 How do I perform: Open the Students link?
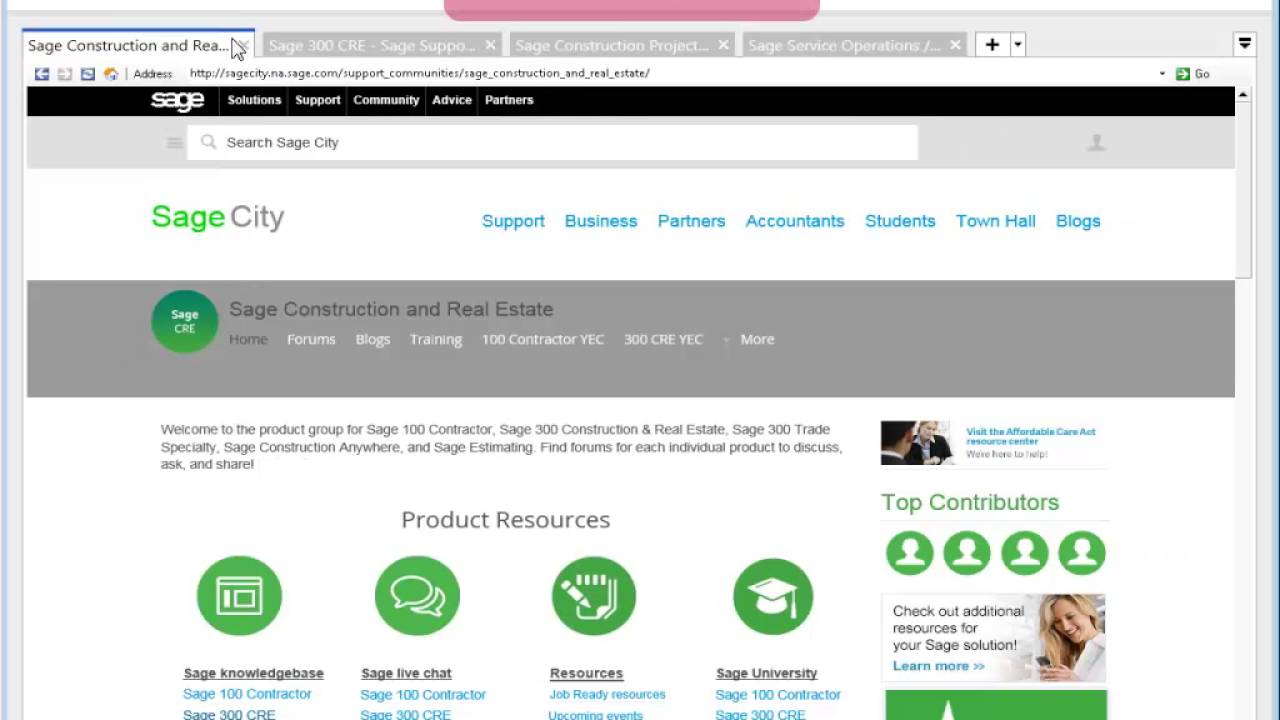pyautogui.click(x=900, y=221)
